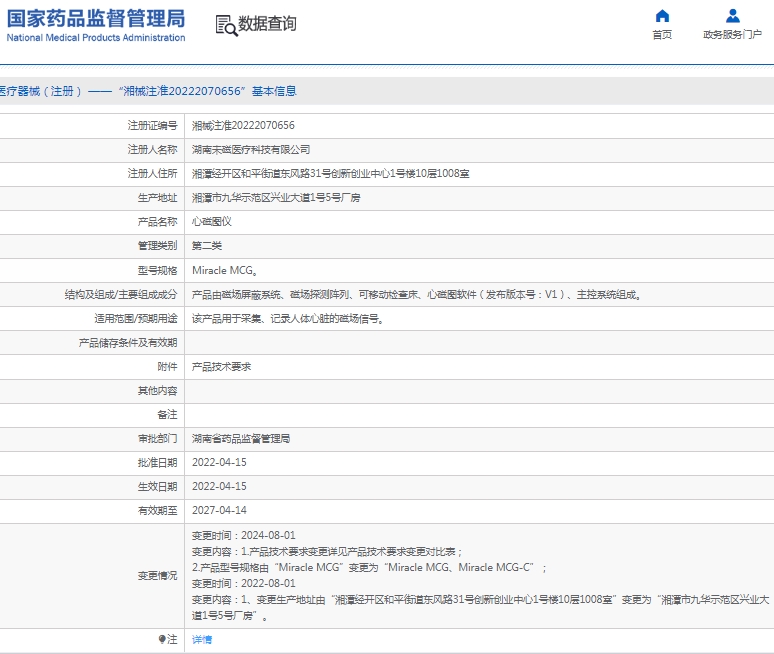Click the 适用范围 value 该产品用于采集
Image resolution: width=774 pixels, height=654 pixels.
288,319
